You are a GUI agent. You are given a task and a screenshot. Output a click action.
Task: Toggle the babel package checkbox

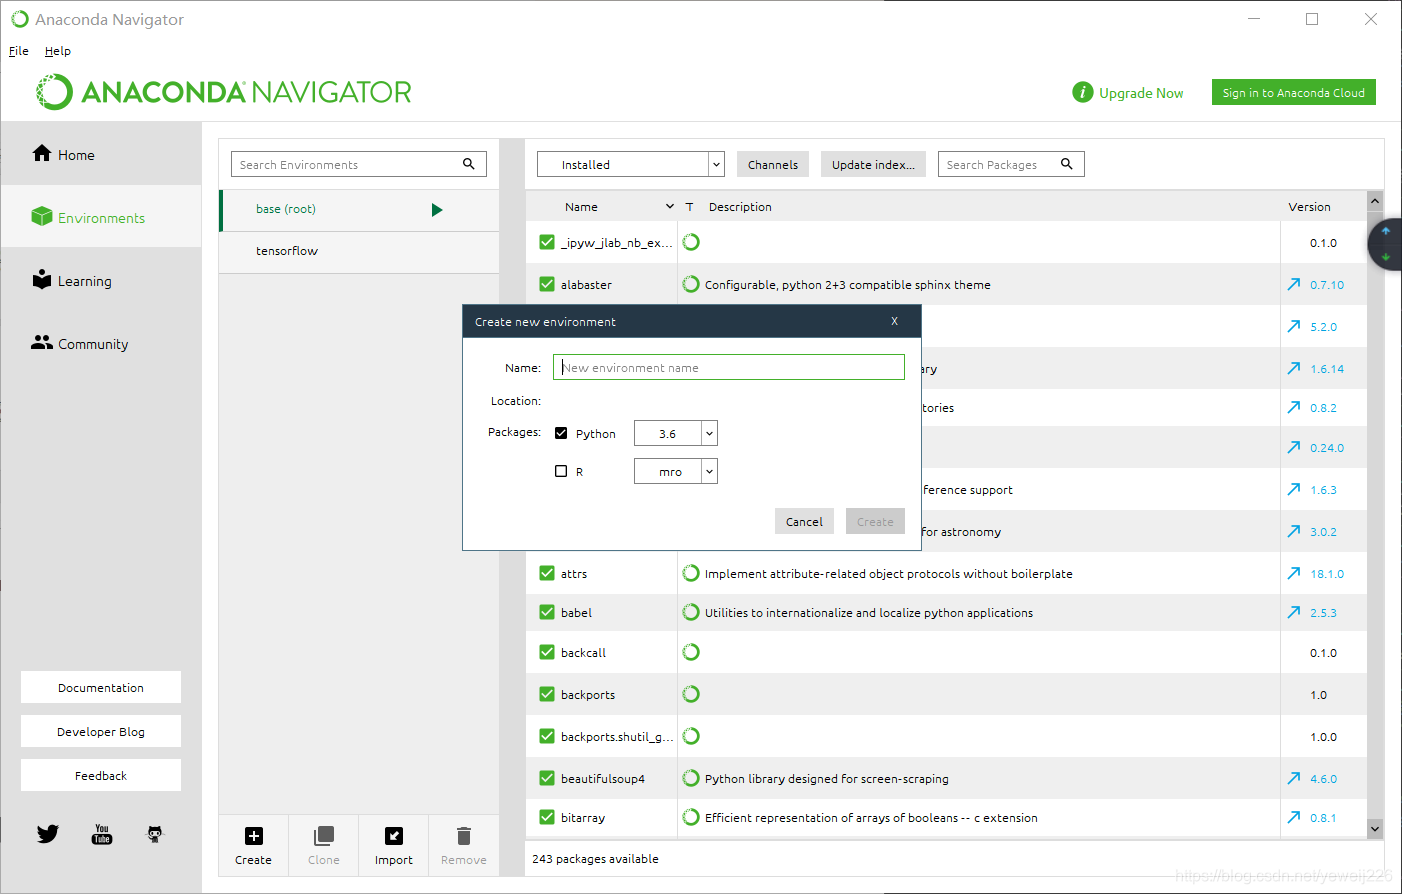pos(547,612)
